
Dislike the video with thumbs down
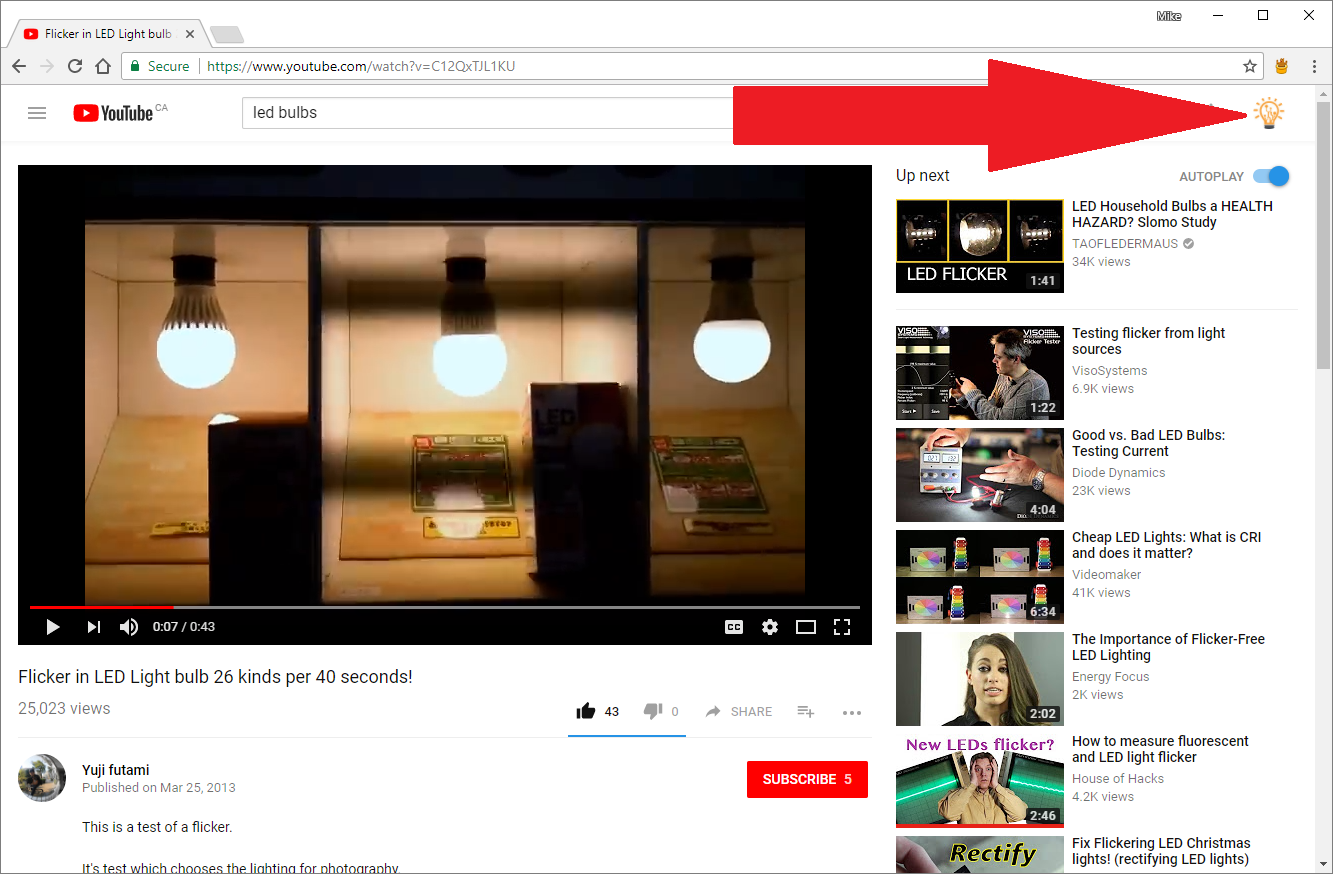point(653,711)
